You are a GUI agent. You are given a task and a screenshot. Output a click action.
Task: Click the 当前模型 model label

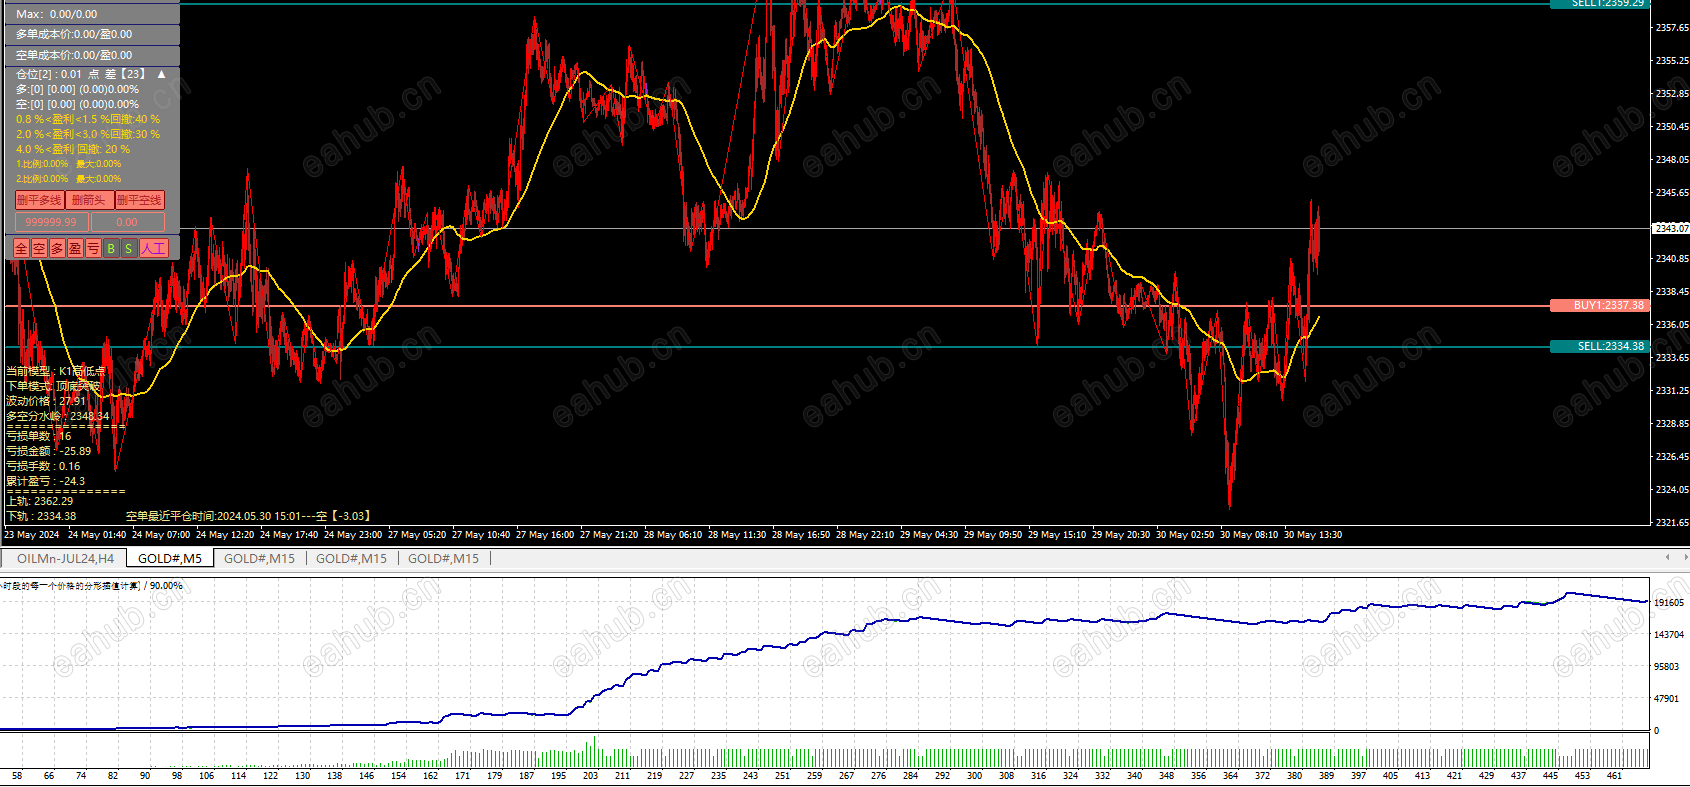[x=56, y=371]
